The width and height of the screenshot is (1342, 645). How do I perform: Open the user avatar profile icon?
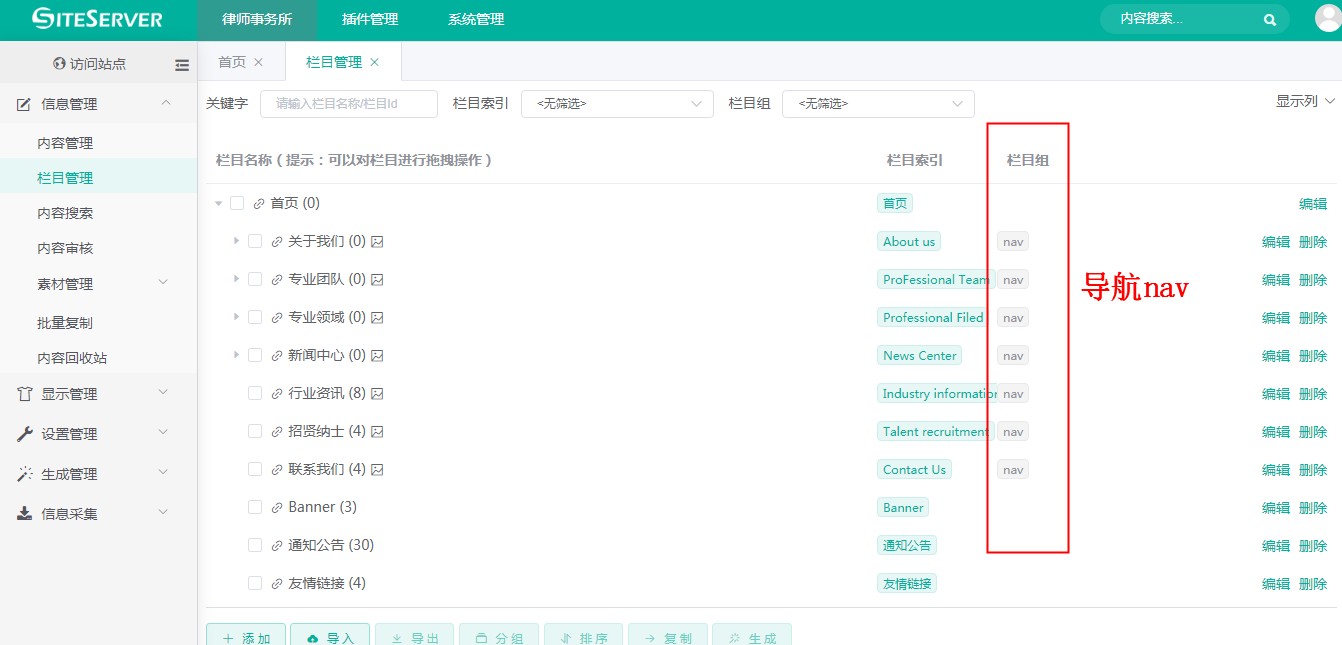point(1327,19)
